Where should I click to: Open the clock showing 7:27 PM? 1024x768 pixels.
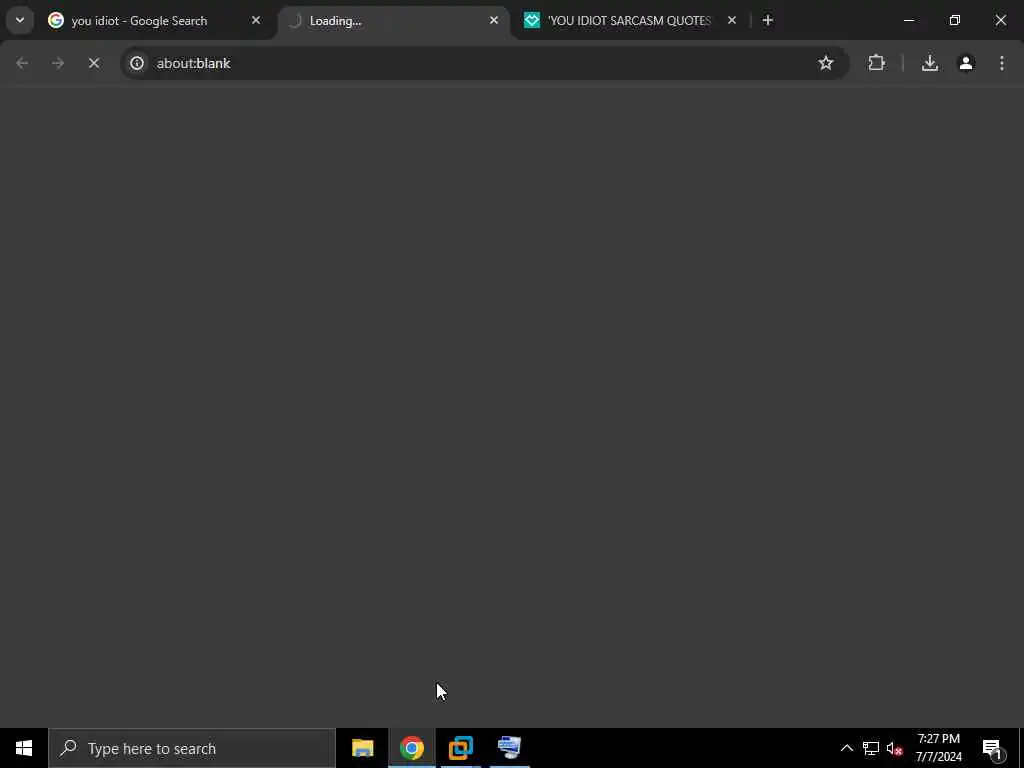938,748
